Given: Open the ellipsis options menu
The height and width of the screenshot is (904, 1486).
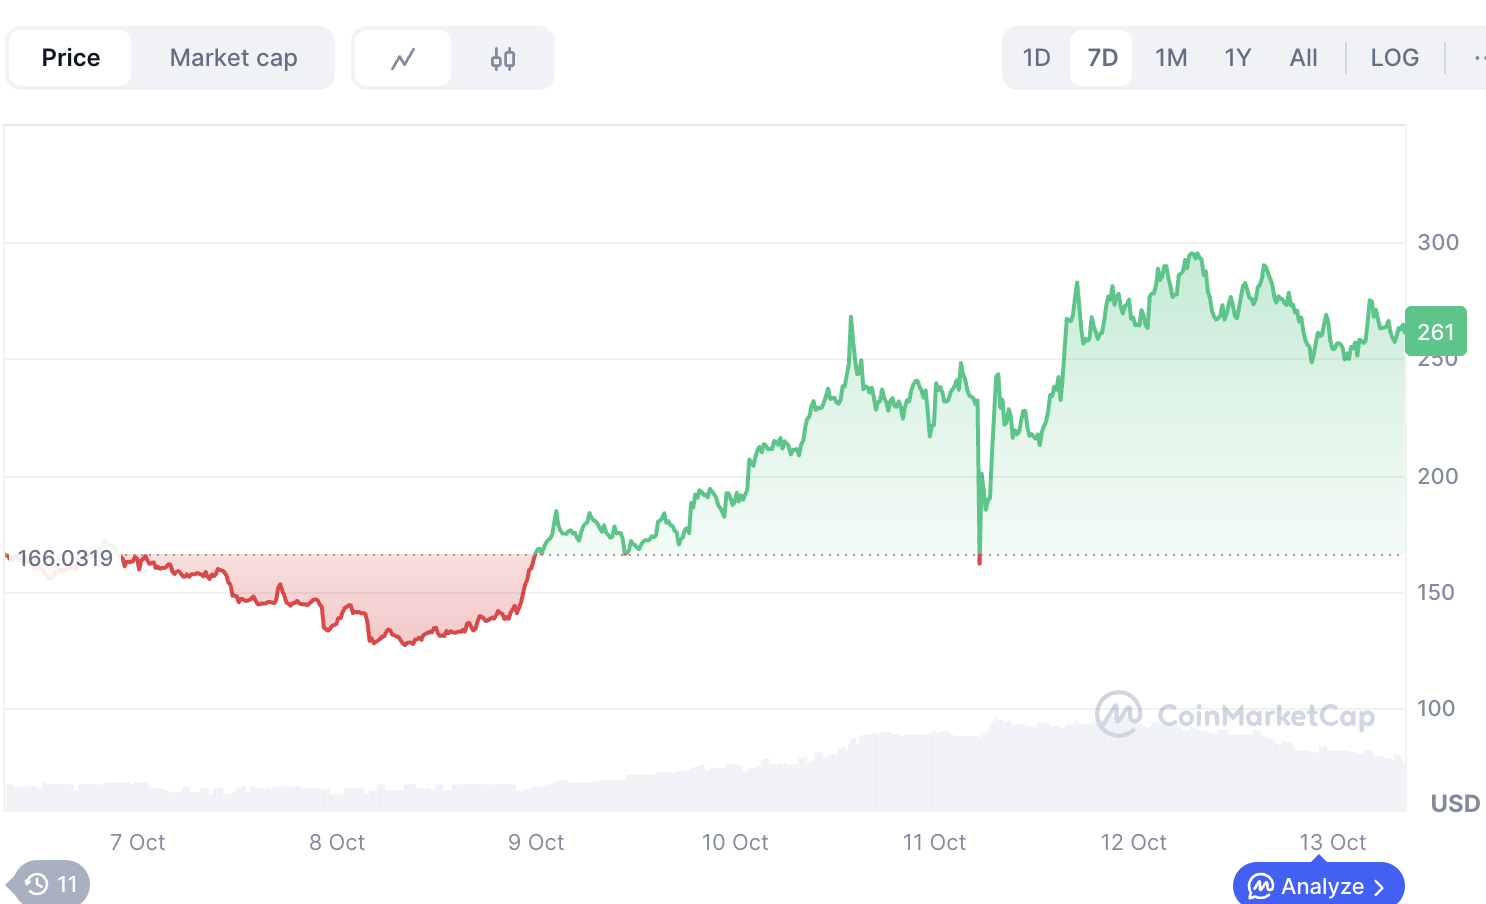Looking at the screenshot, I should [x=1480, y=57].
